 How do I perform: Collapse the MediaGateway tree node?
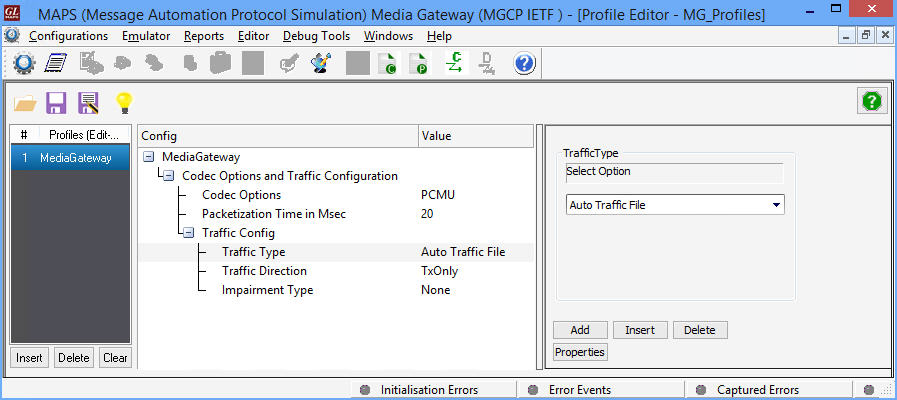coord(149,157)
